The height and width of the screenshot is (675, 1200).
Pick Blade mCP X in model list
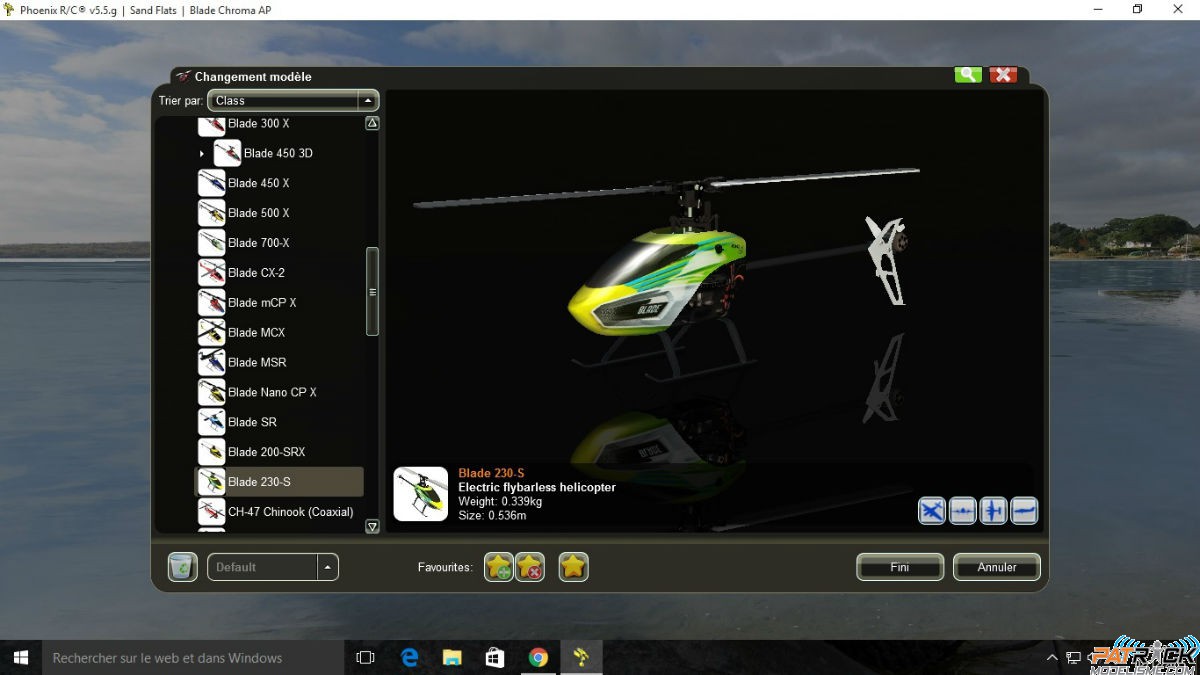coord(262,303)
